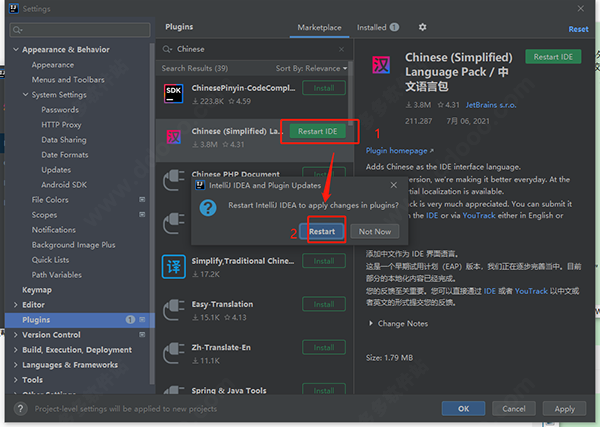This screenshot has width=600, height=427.
Task: Expand Build, Execution, Deployment section
Action: (16, 350)
